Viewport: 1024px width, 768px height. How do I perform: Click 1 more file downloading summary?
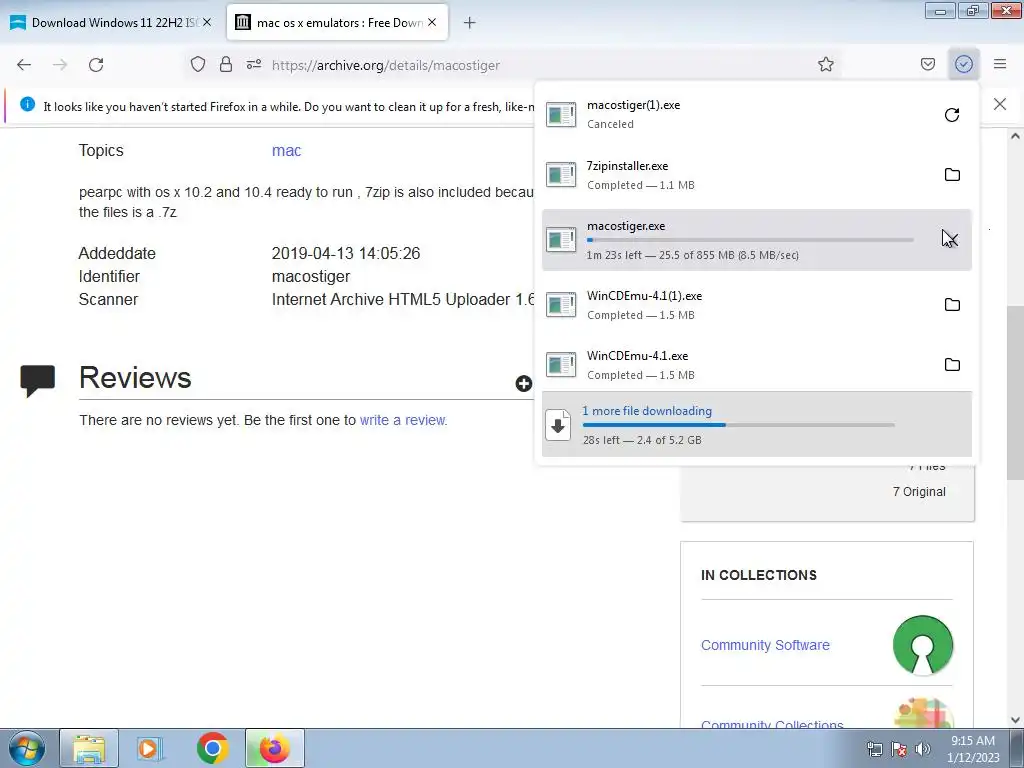[757, 424]
